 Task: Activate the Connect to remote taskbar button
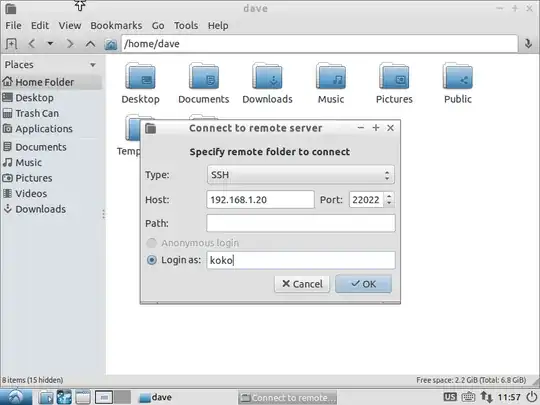(287, 398)
